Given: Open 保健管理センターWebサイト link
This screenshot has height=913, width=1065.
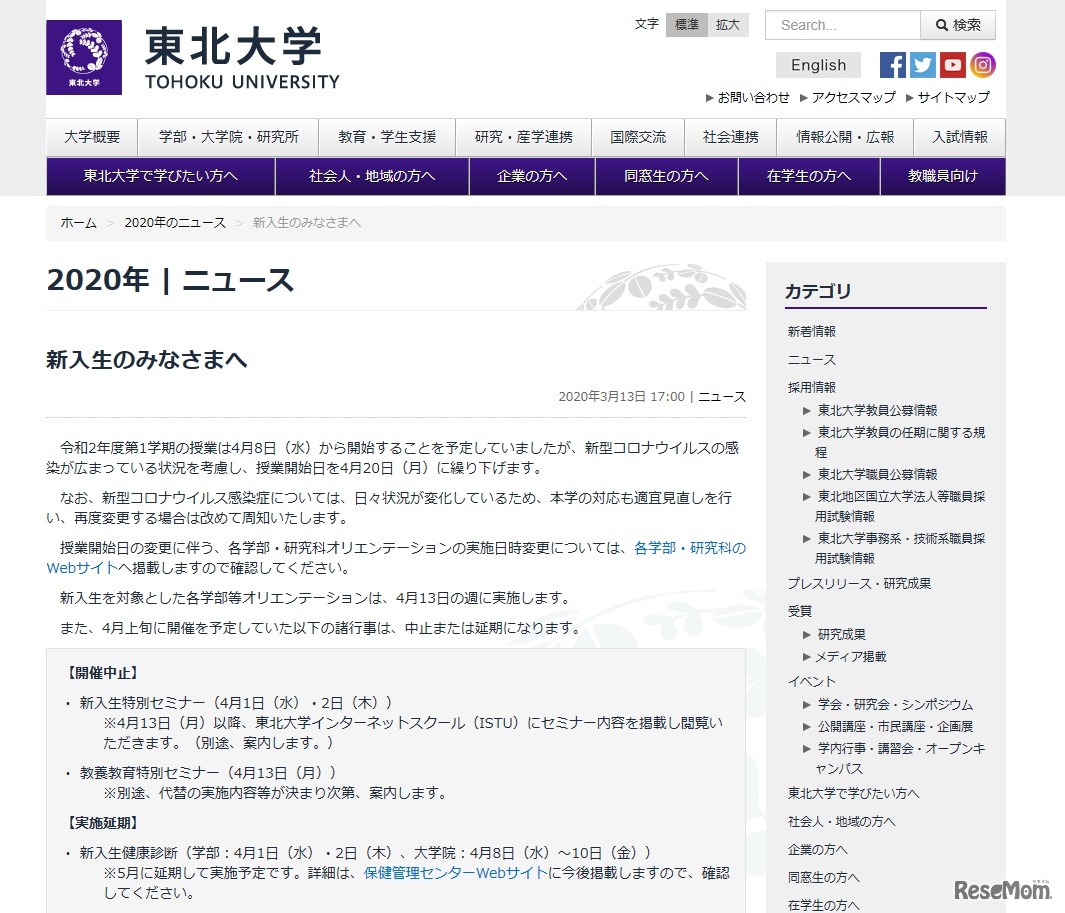Looking at the screenshot, I should [456, 873].
